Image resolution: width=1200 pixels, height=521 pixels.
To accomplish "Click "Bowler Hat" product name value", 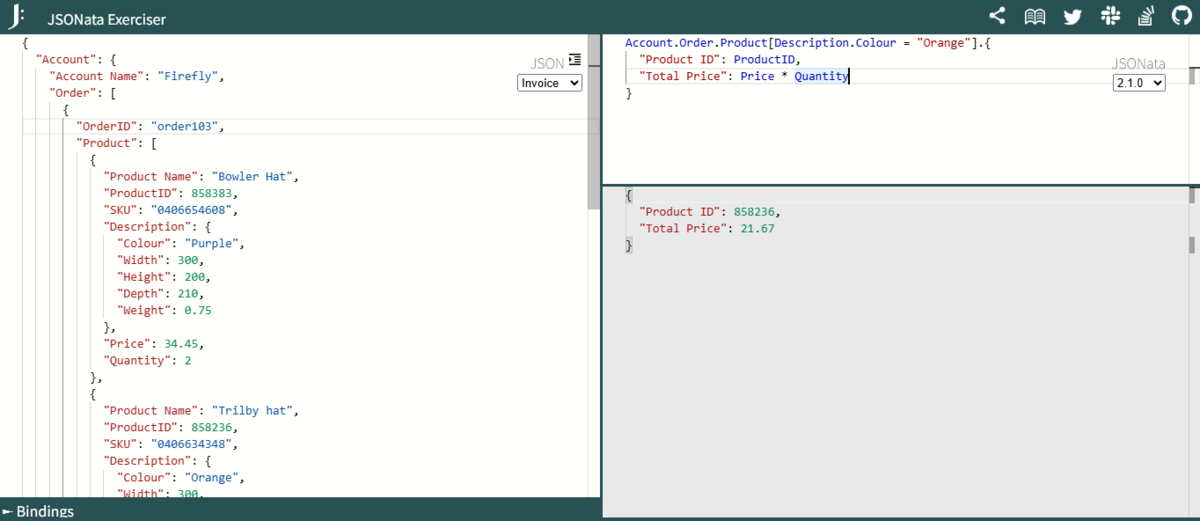I will [252, 176].
